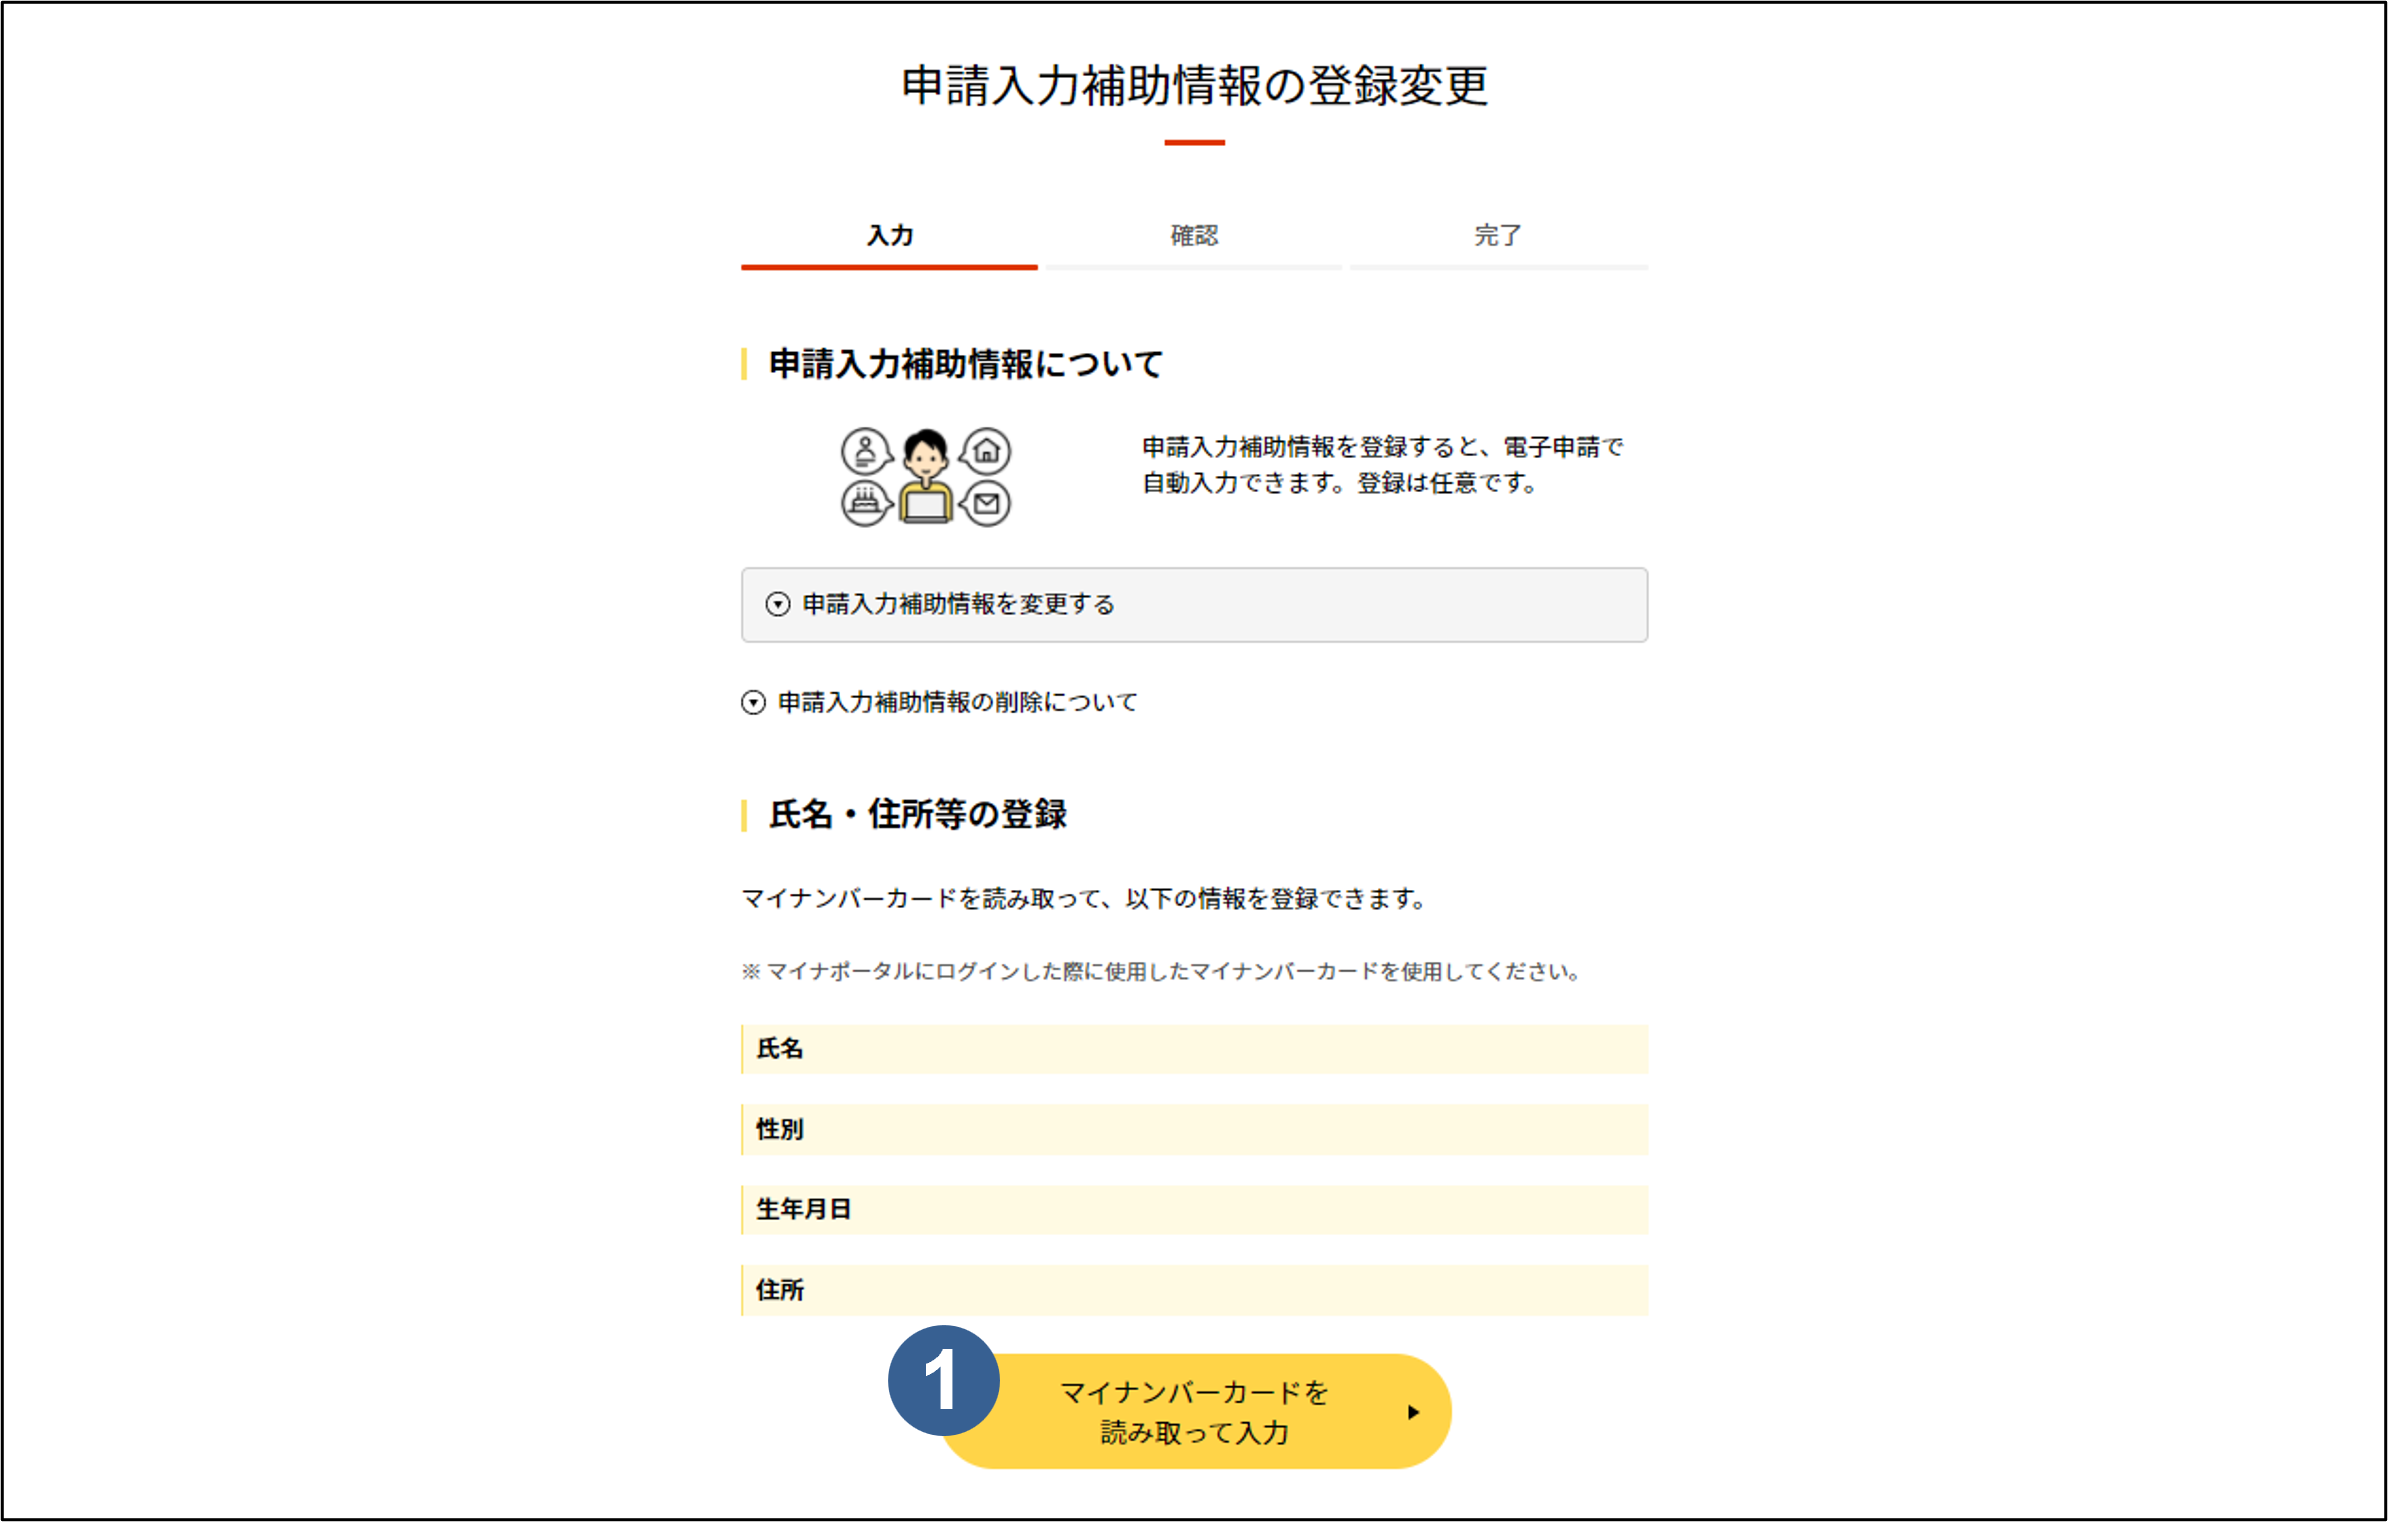Viewport: 2388px width, 1522px height.
Task: Click the person profile speech bubble icon
Action: click(x=866, y=451)
